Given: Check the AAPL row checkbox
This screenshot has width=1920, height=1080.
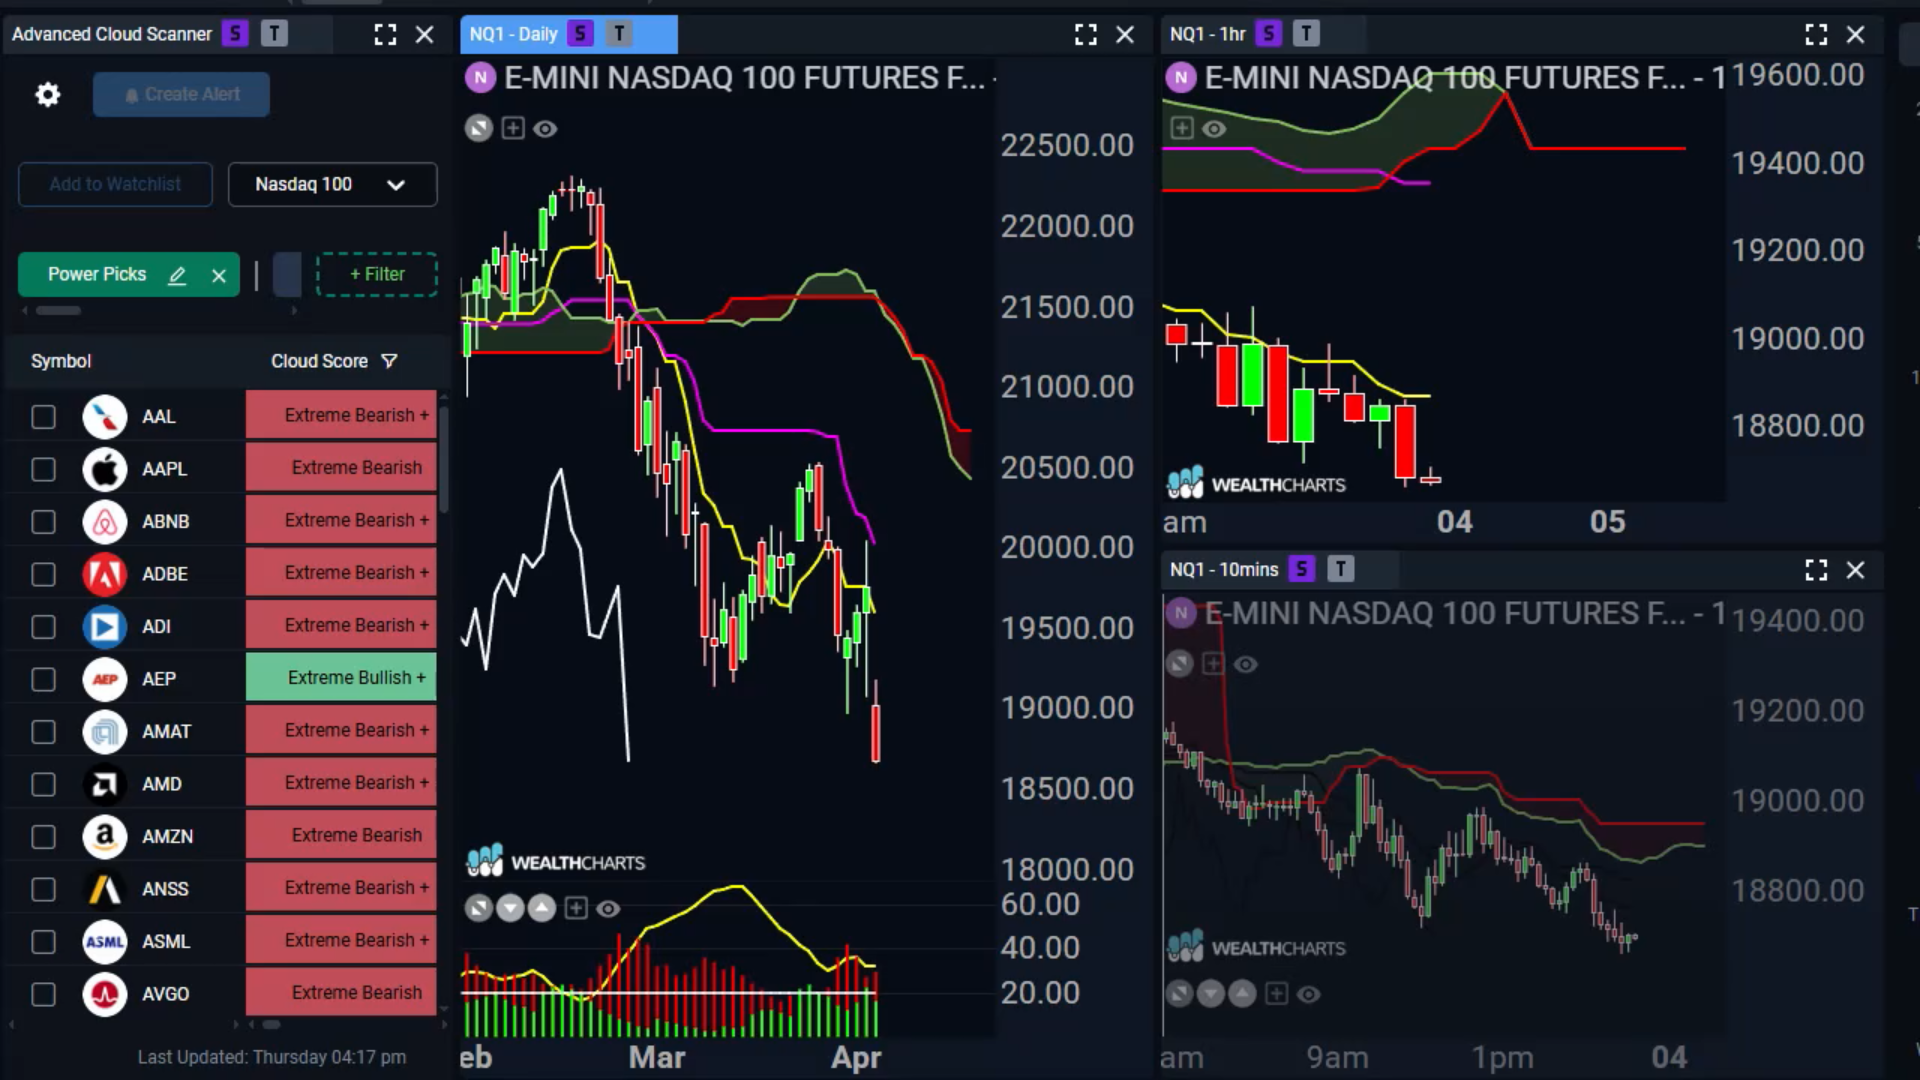Looking at the screenshot, I should (x=43, y=469).
